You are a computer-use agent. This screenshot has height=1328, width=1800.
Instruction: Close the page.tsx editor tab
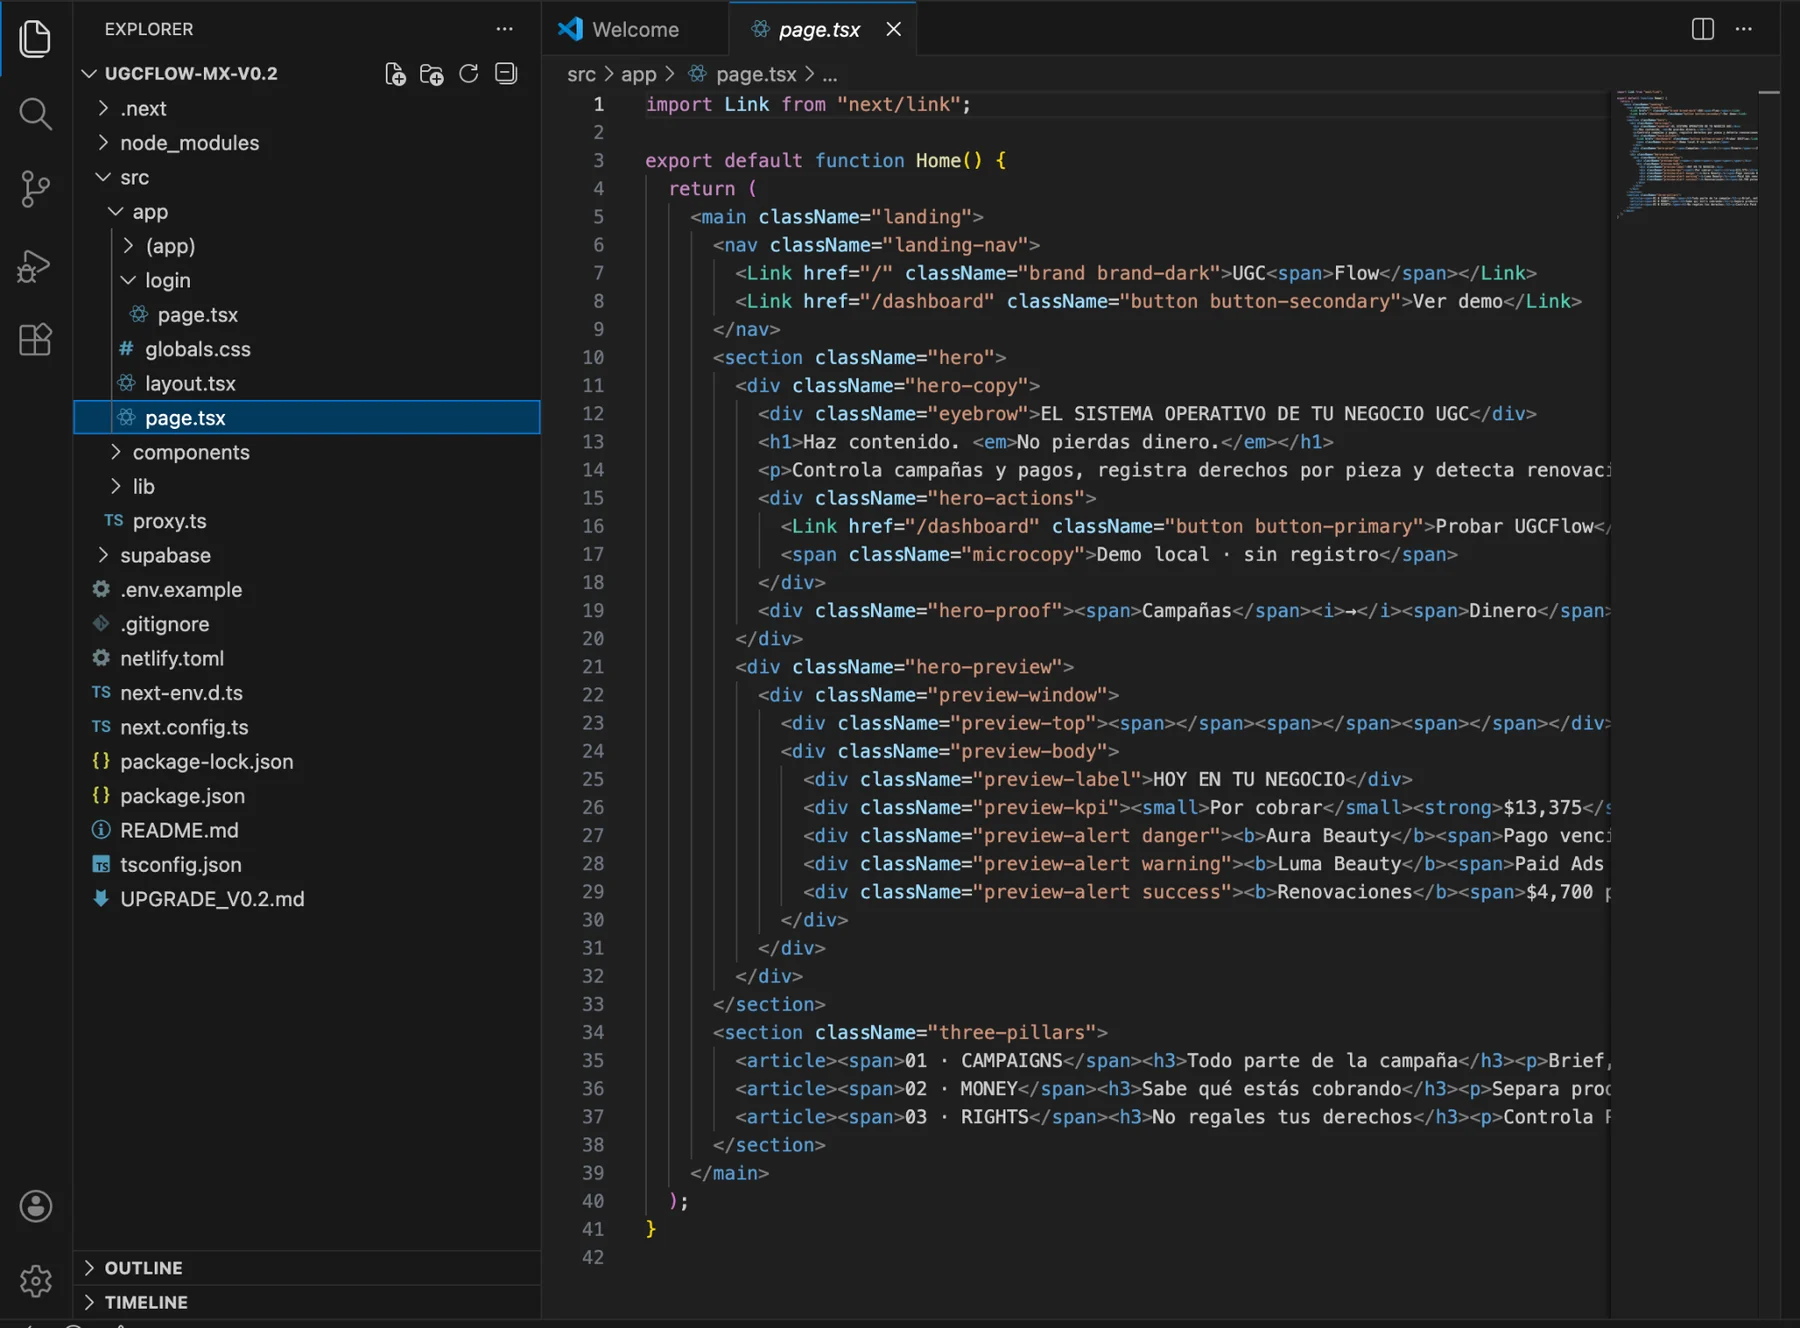tap(893, 29)
